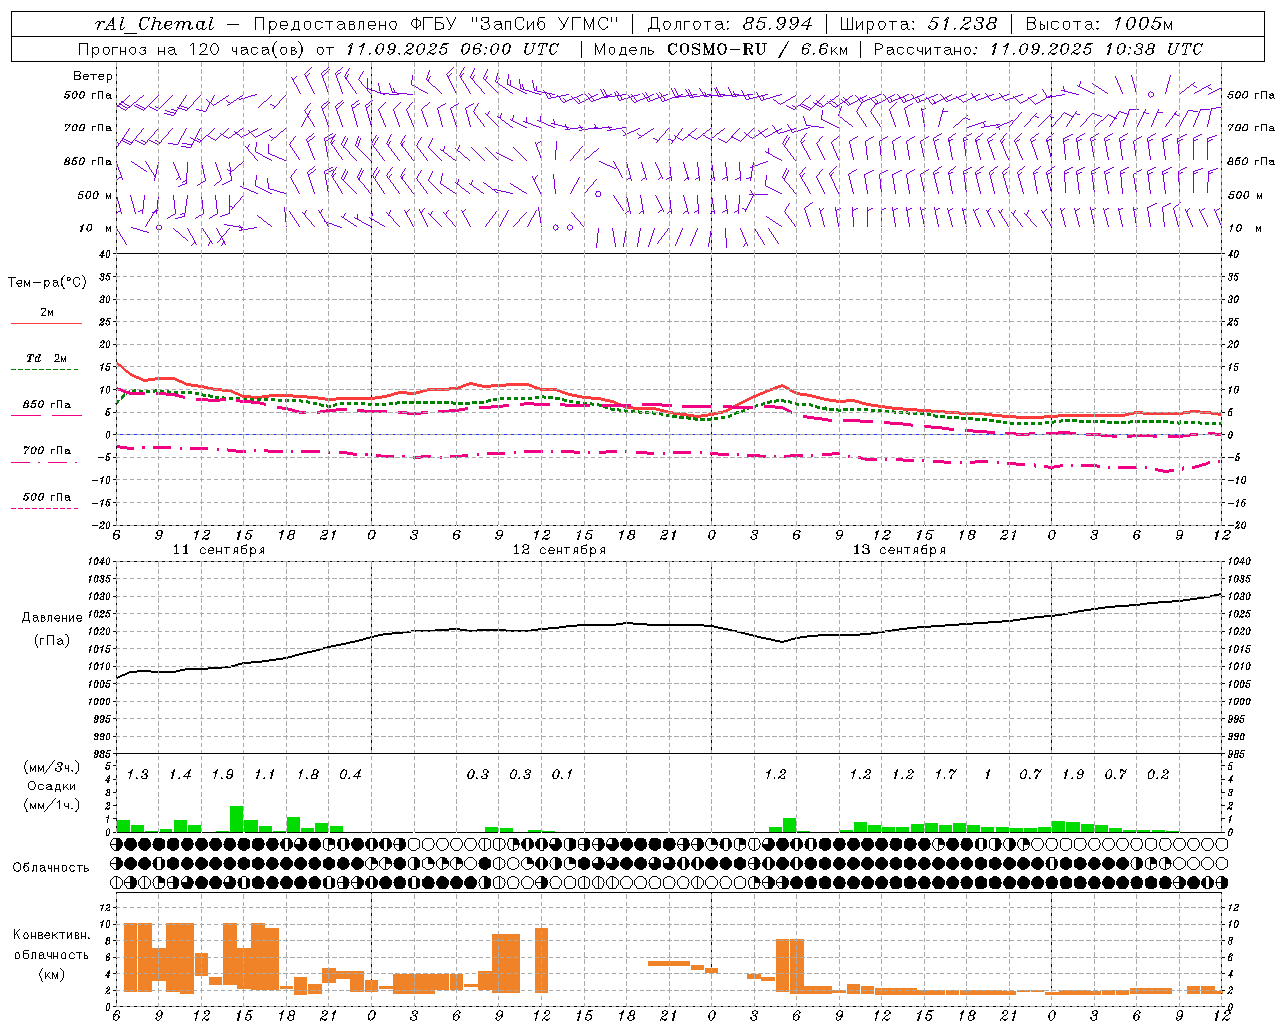Click the provider text ФГБУ "ЗапСиб УГМС"
Screen dimensions: 1280x1024
515,24
